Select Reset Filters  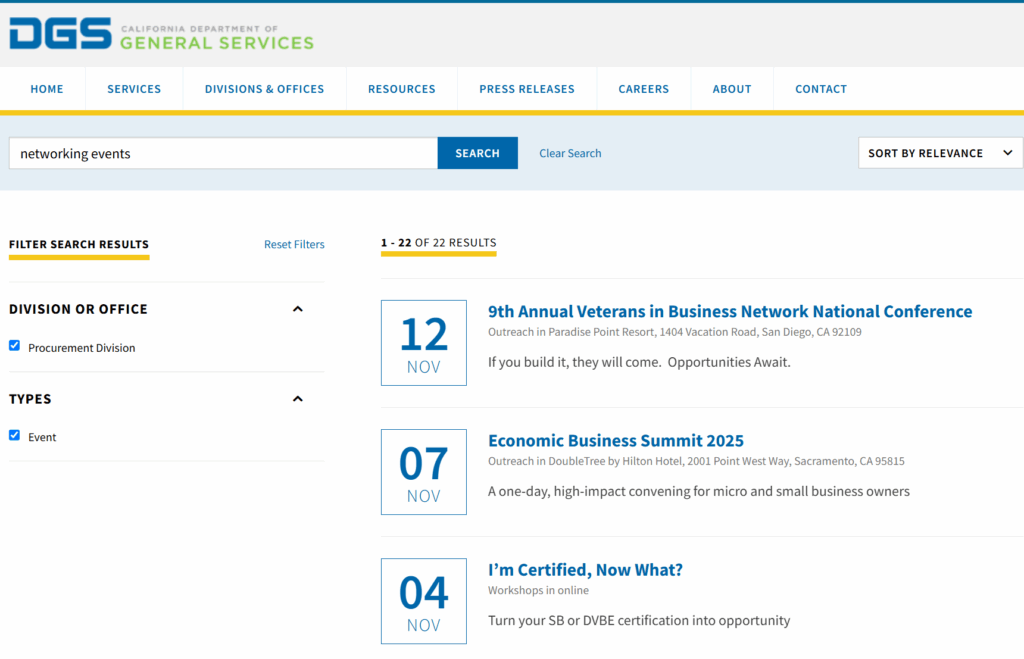[294, 244]
